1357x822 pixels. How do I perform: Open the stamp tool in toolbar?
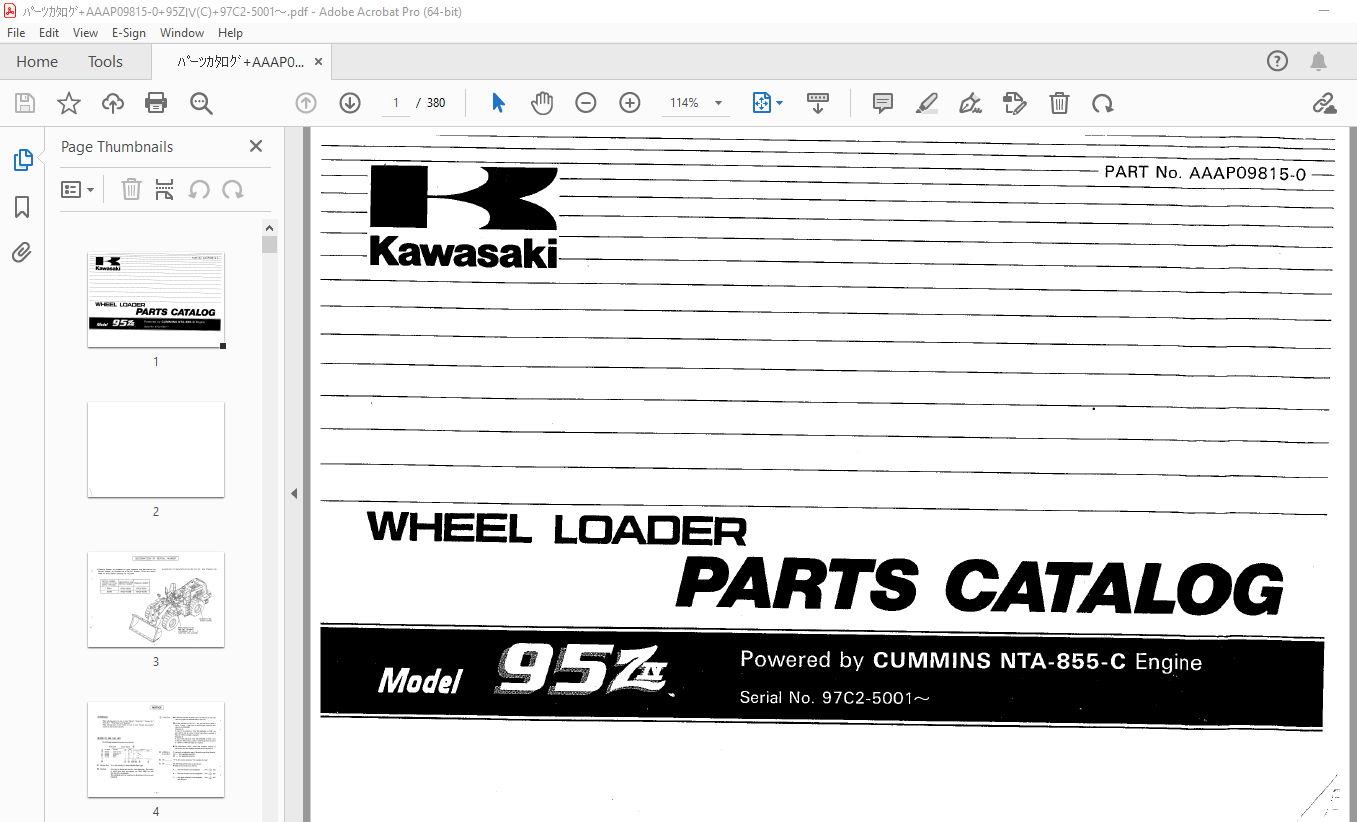pos(1014,103)
